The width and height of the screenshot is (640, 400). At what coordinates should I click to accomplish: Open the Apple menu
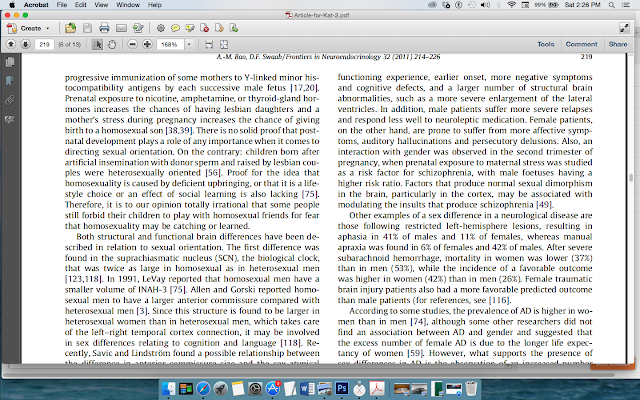pyautogui.click(x=12, y=4)
